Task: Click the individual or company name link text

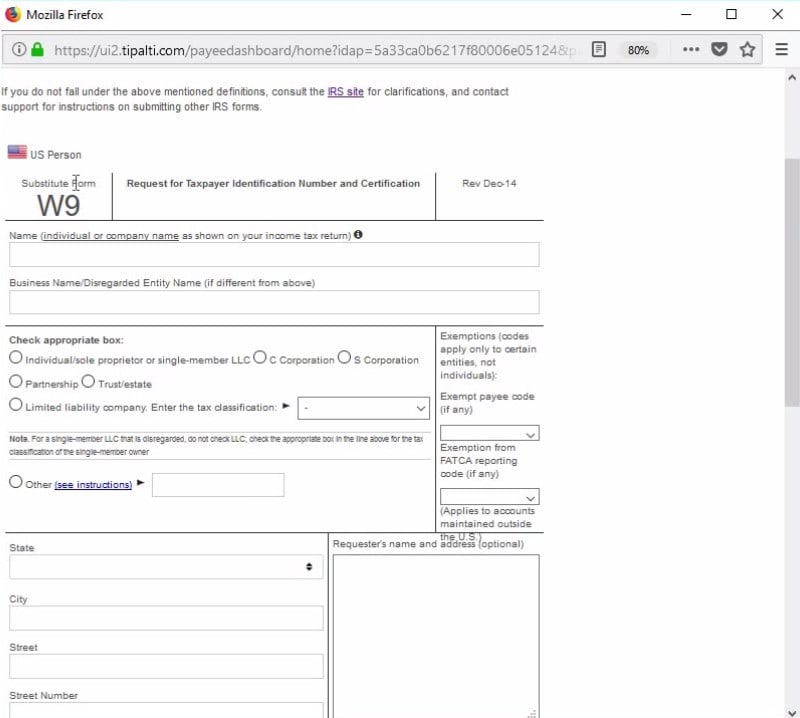Action: (110, 236)
